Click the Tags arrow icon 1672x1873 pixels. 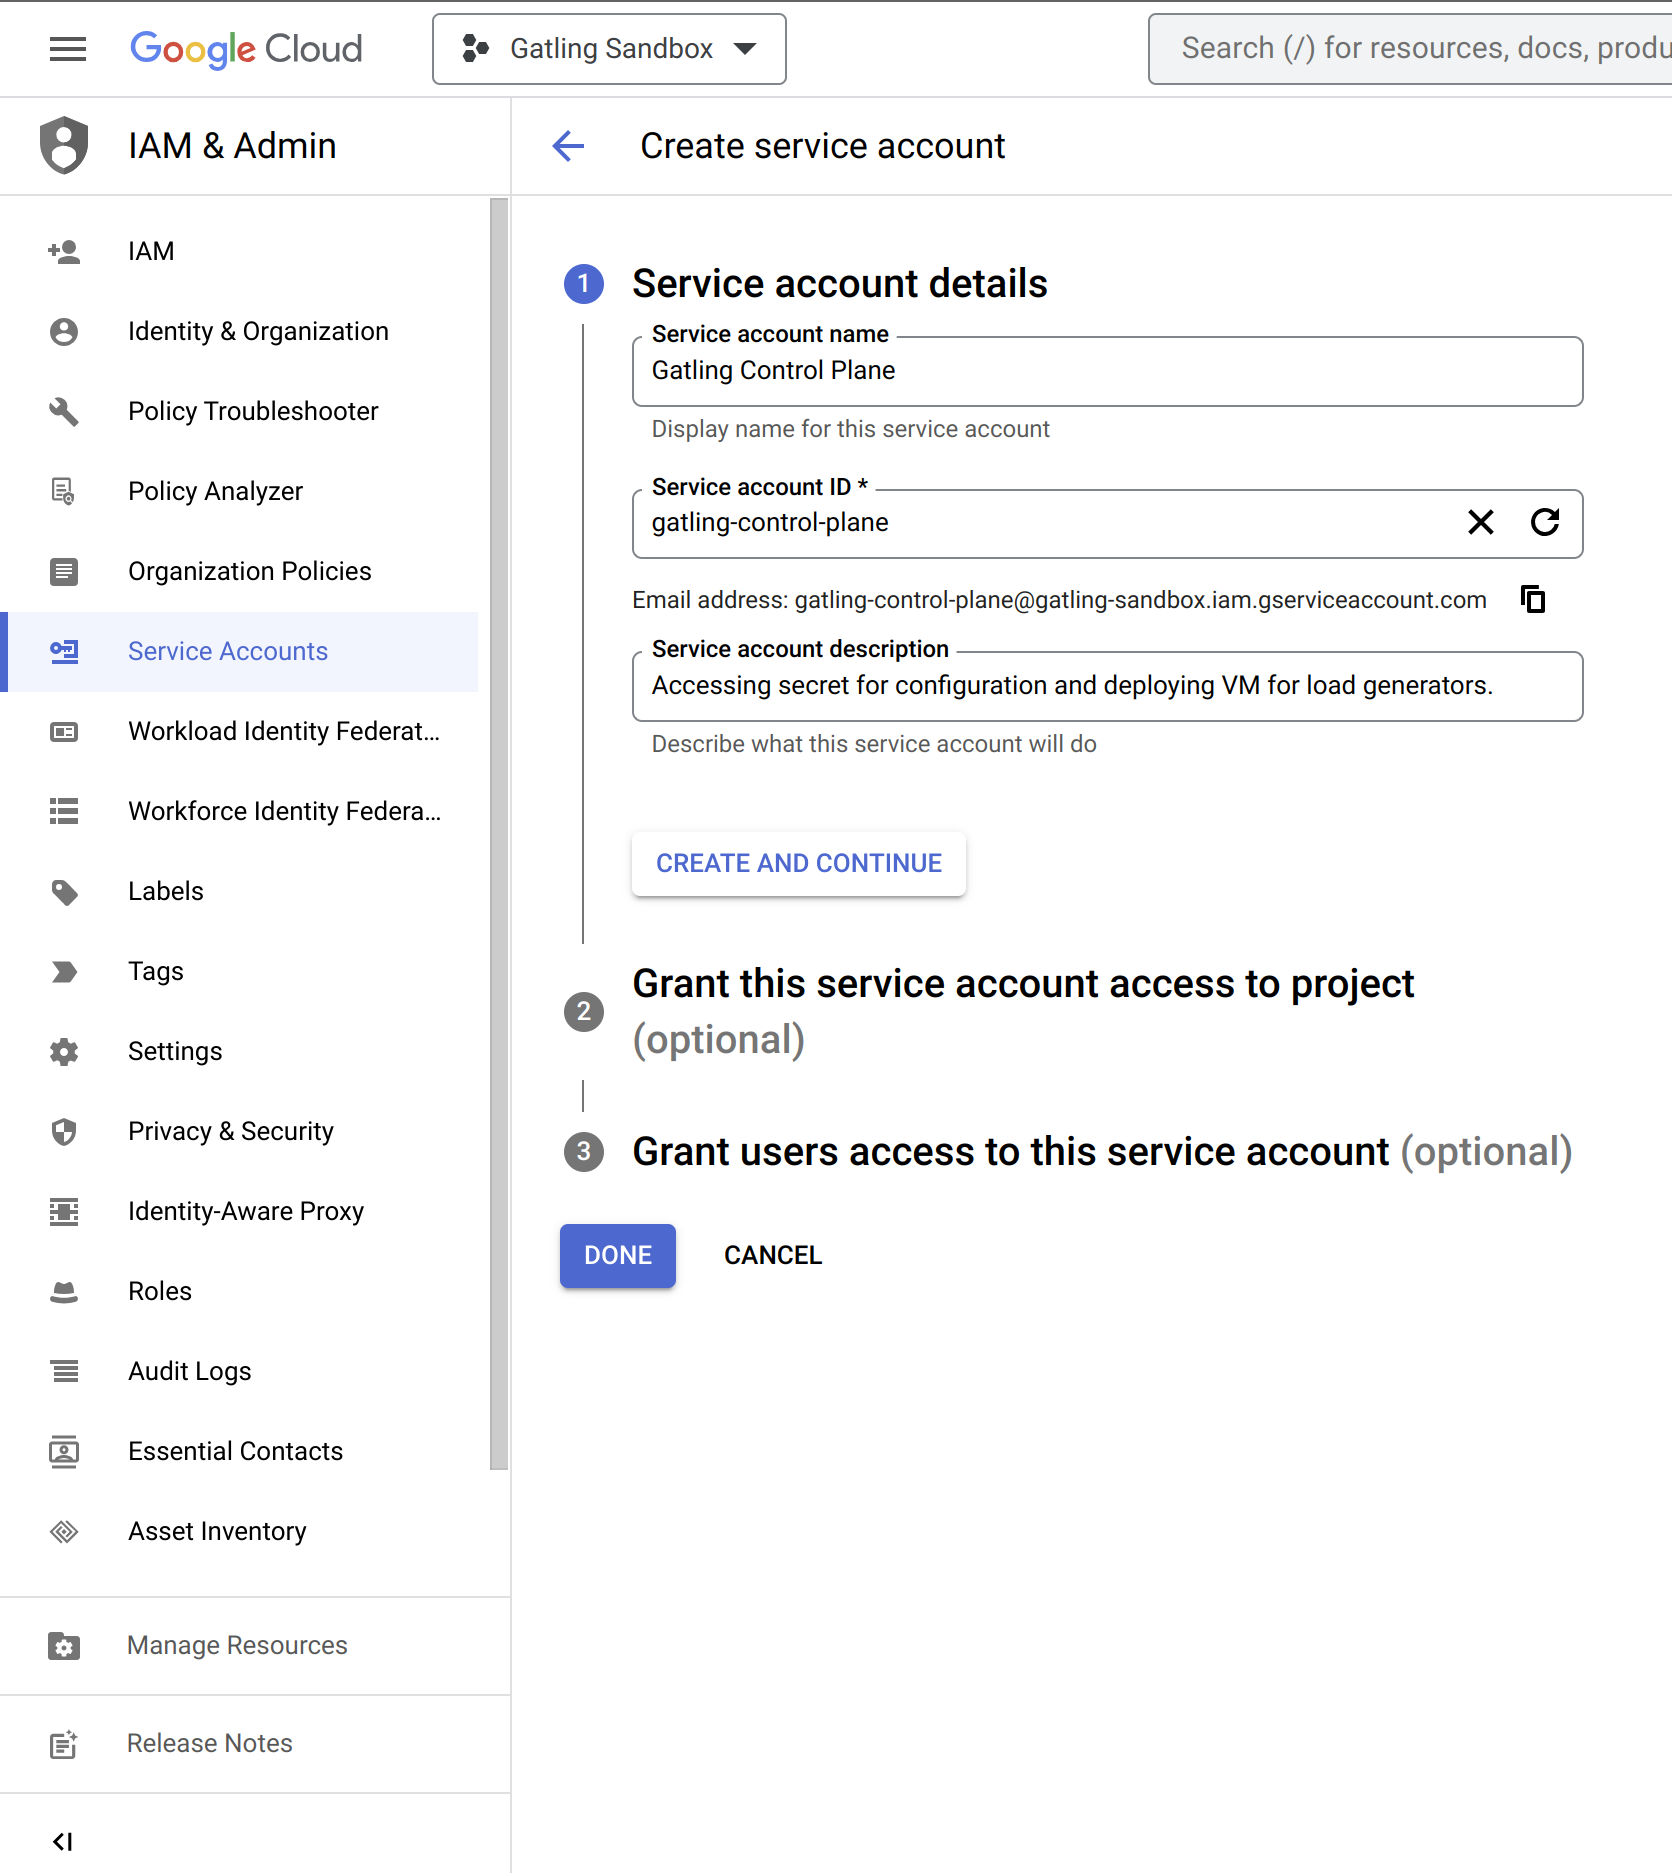(x=64, y=971)
